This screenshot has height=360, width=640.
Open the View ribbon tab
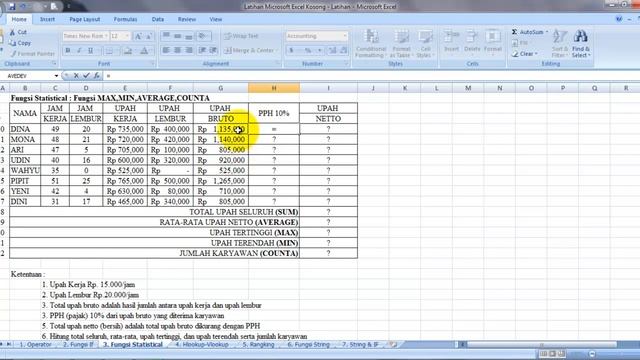(216, 19)
